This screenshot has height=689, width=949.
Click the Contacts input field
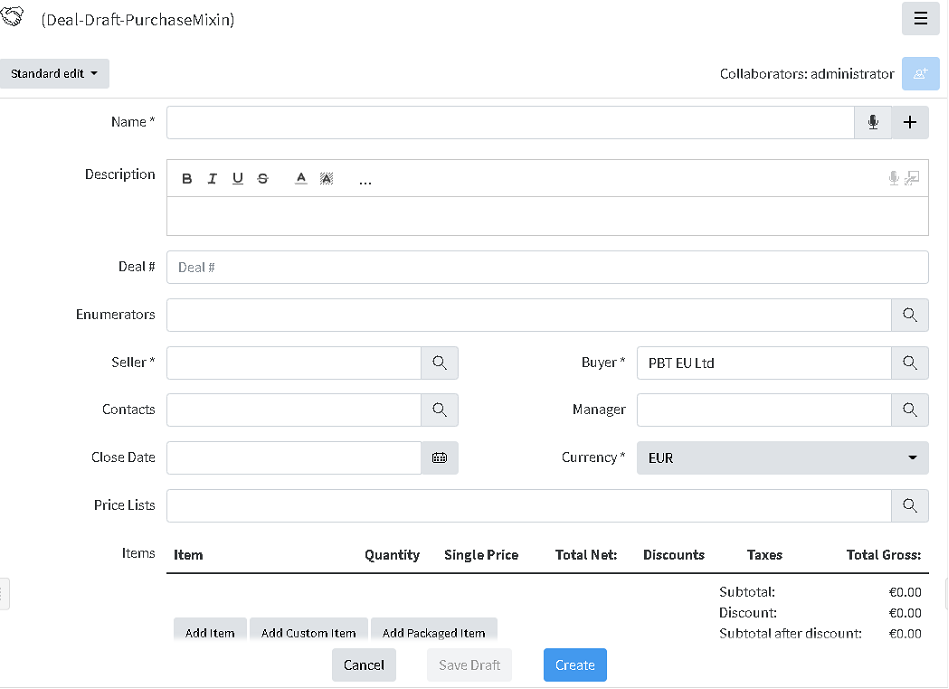coord(294,410)
